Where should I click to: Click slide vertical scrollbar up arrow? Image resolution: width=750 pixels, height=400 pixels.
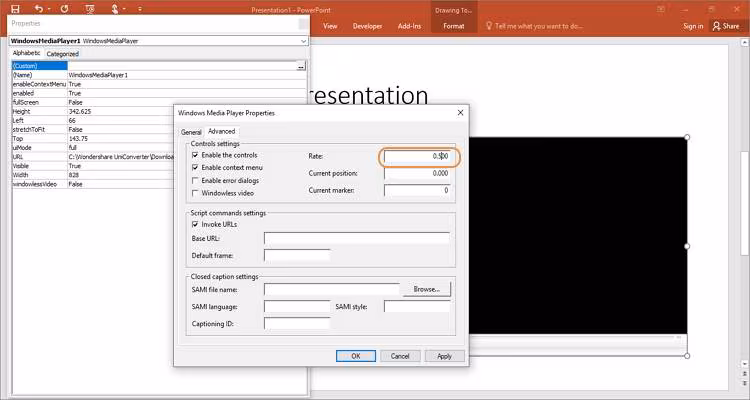(x=745, y=43)
